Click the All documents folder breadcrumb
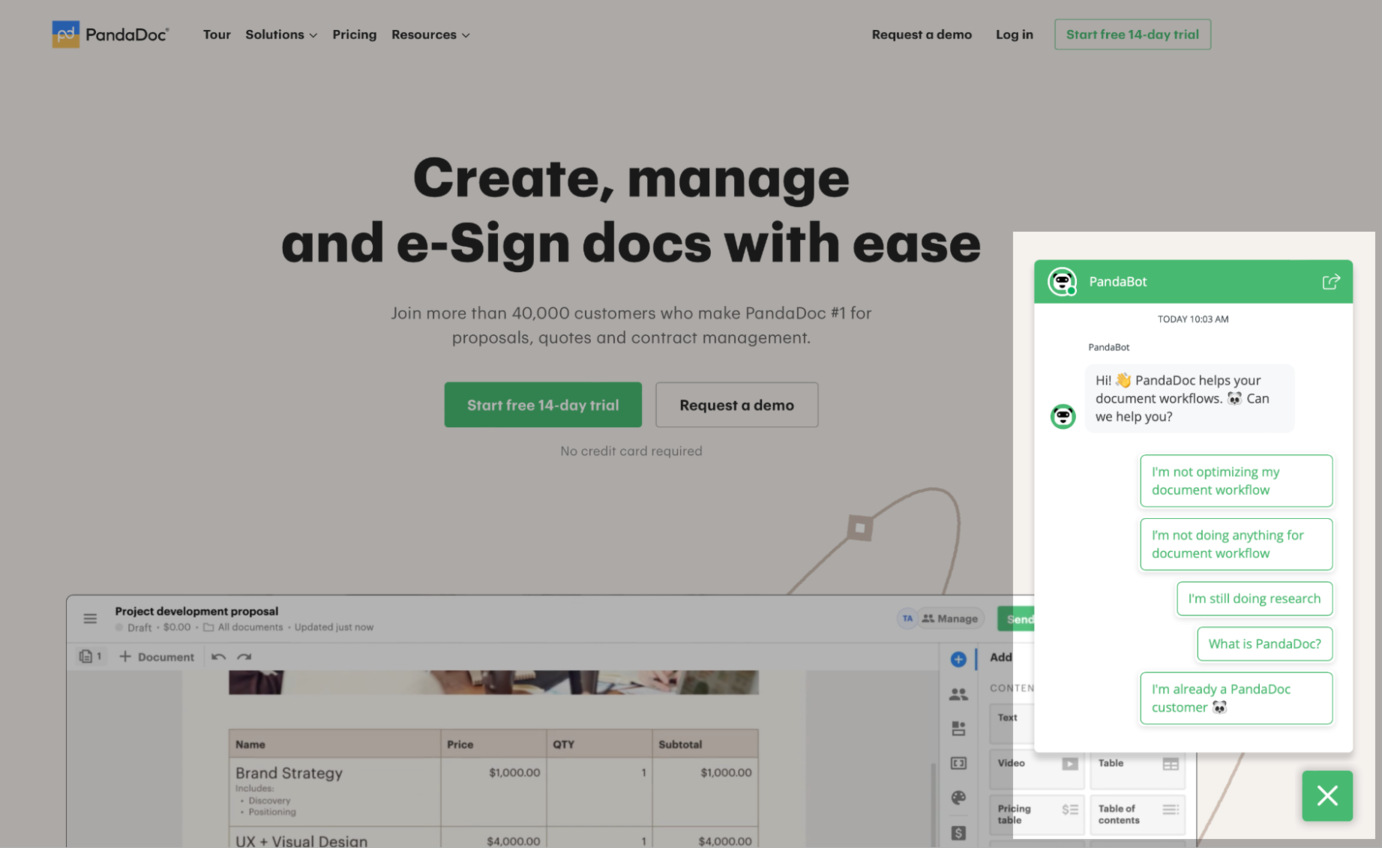Screen dimensions: 1382x848 pos(242,628)
